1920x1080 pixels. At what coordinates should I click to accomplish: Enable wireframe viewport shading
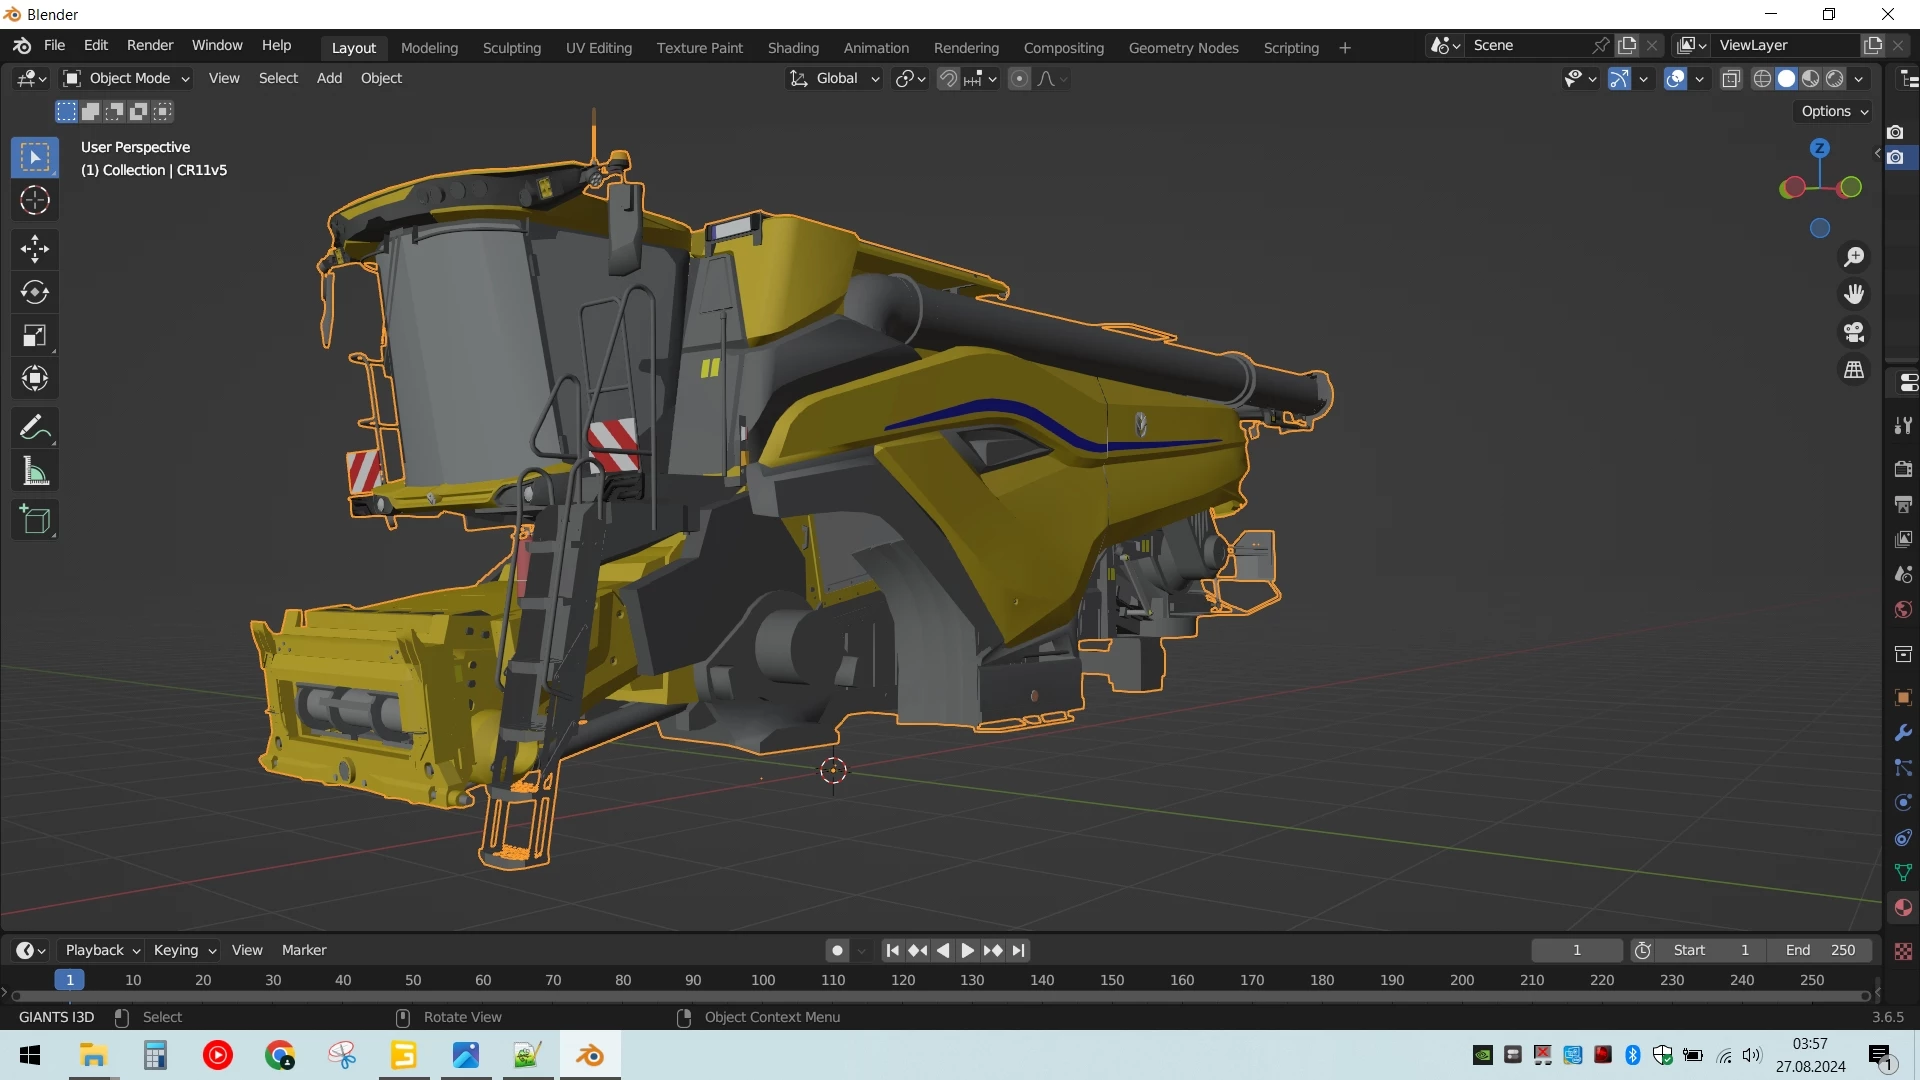[x=1763, y=79]
